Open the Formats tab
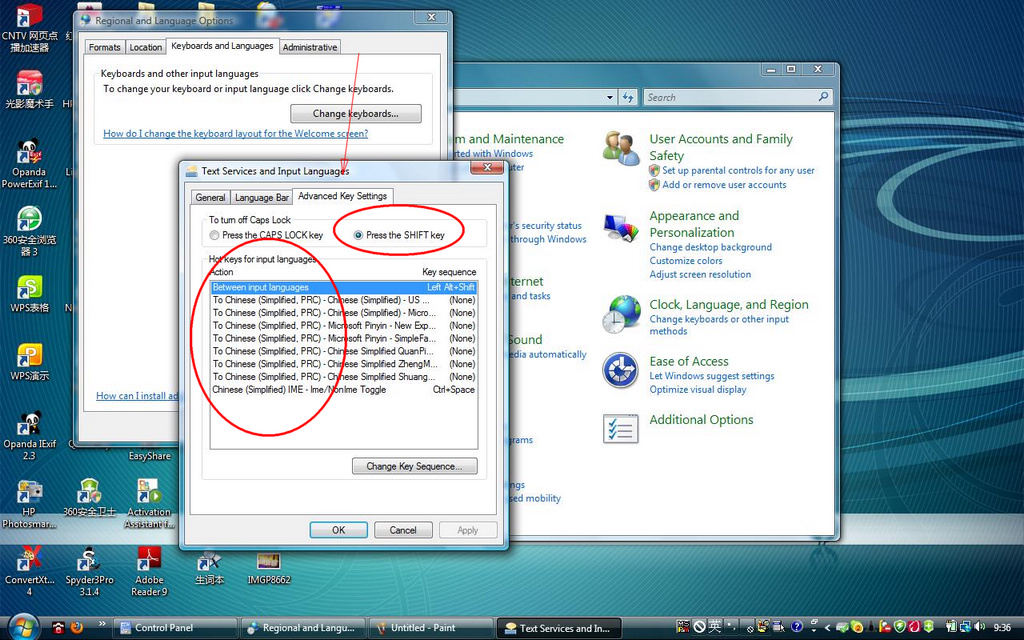 pos(104,47)
